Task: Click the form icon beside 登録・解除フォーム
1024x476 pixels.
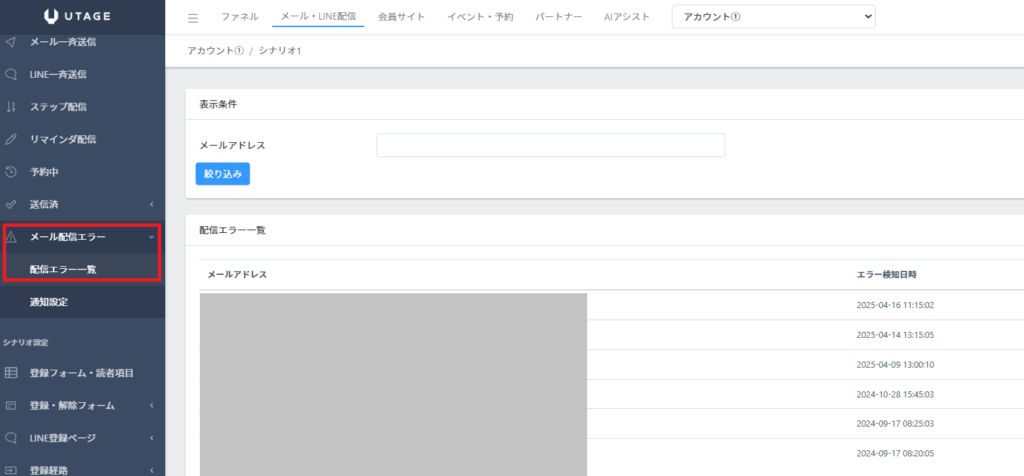Action: point(10,405)
